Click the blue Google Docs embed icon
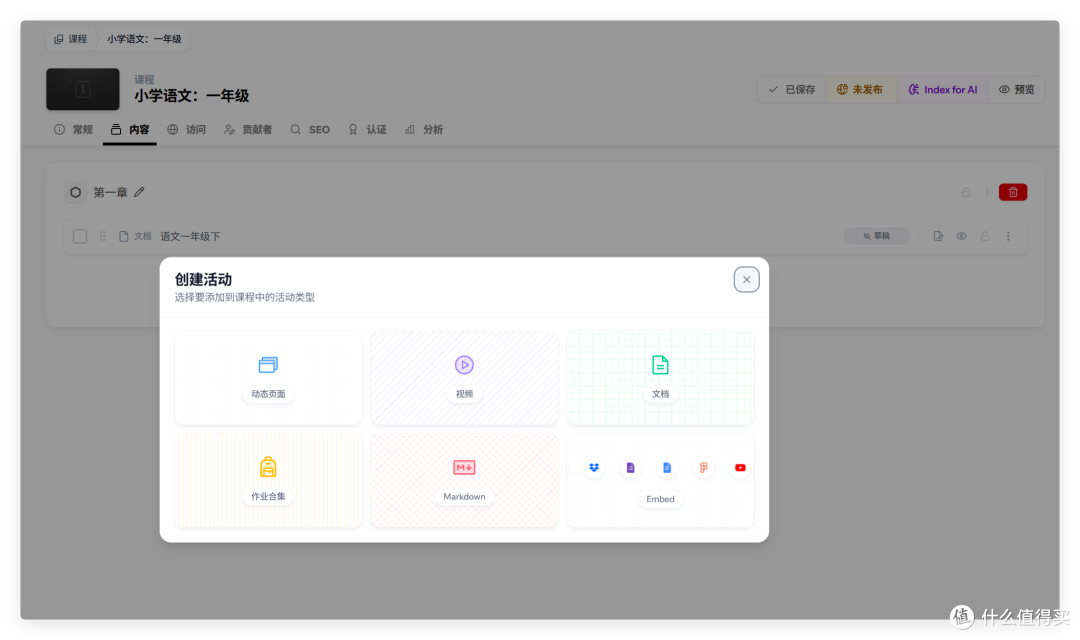Image resolution: width=1080 pixels, height=640 pixels. [x=667, y=468]
